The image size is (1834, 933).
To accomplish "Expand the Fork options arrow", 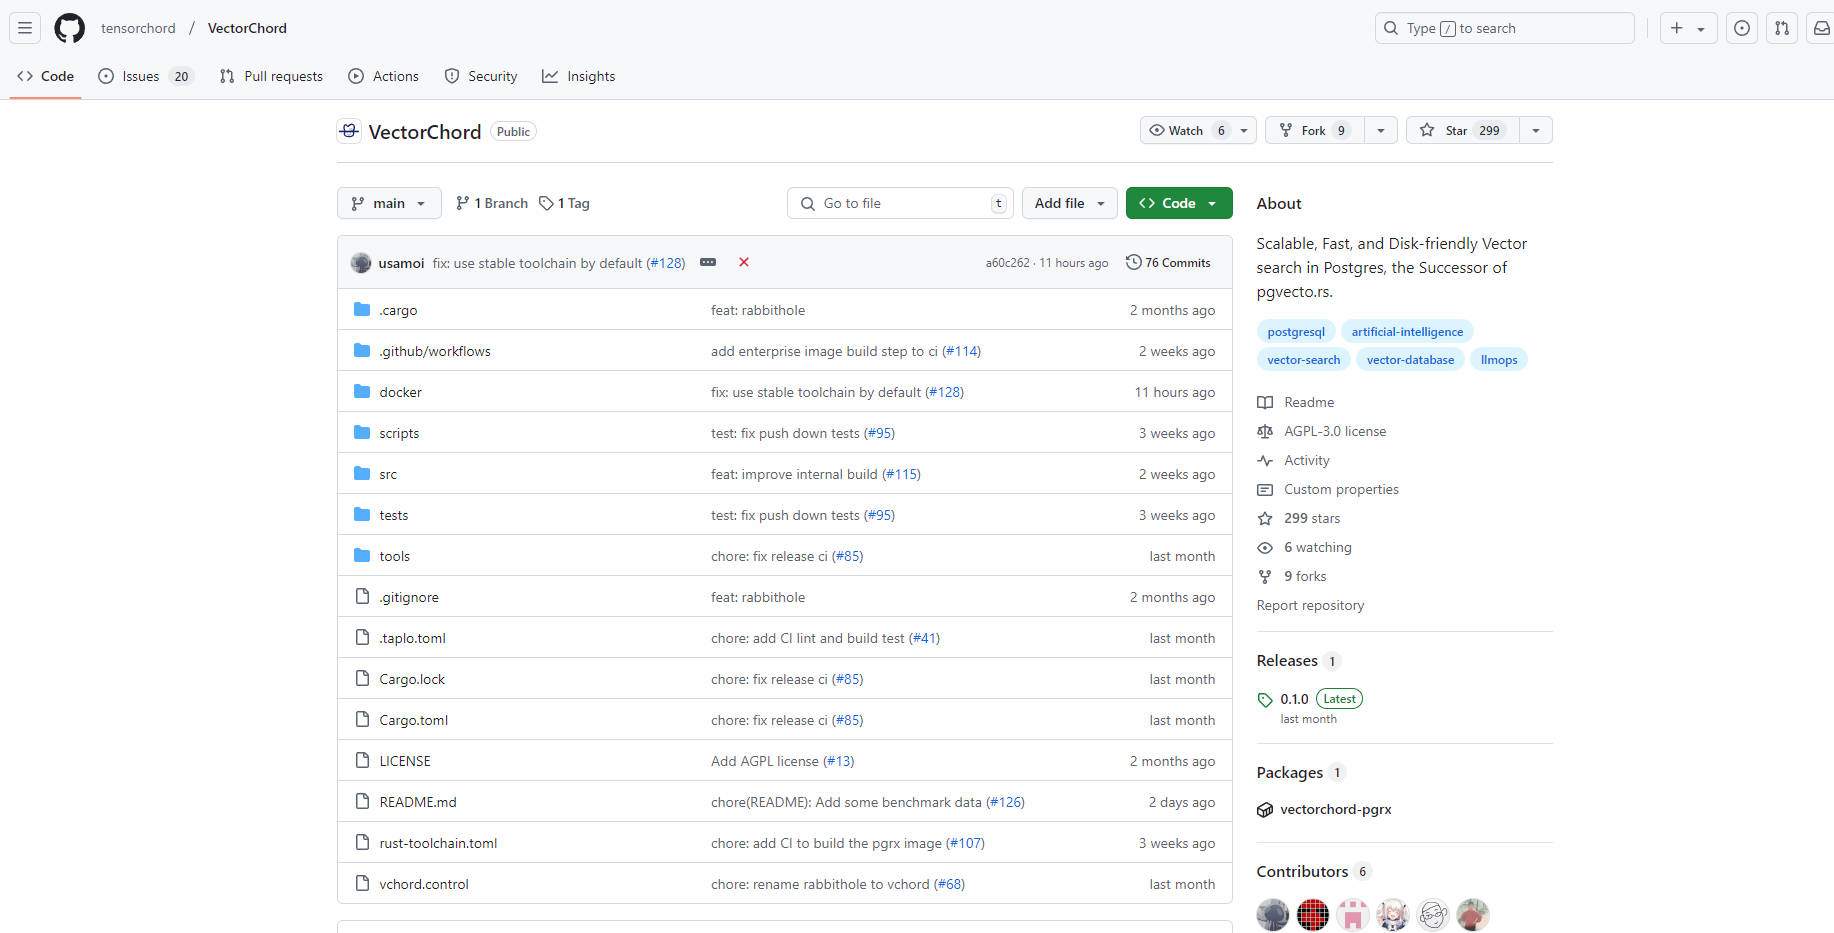I will point(1380,130).
